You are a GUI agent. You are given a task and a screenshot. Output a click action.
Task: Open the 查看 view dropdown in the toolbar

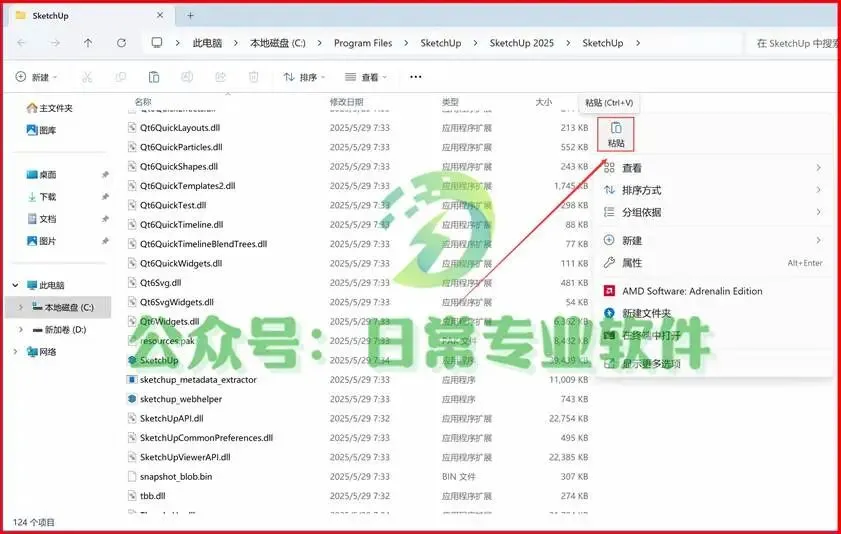pyautogui.click(x=366, y=77)
